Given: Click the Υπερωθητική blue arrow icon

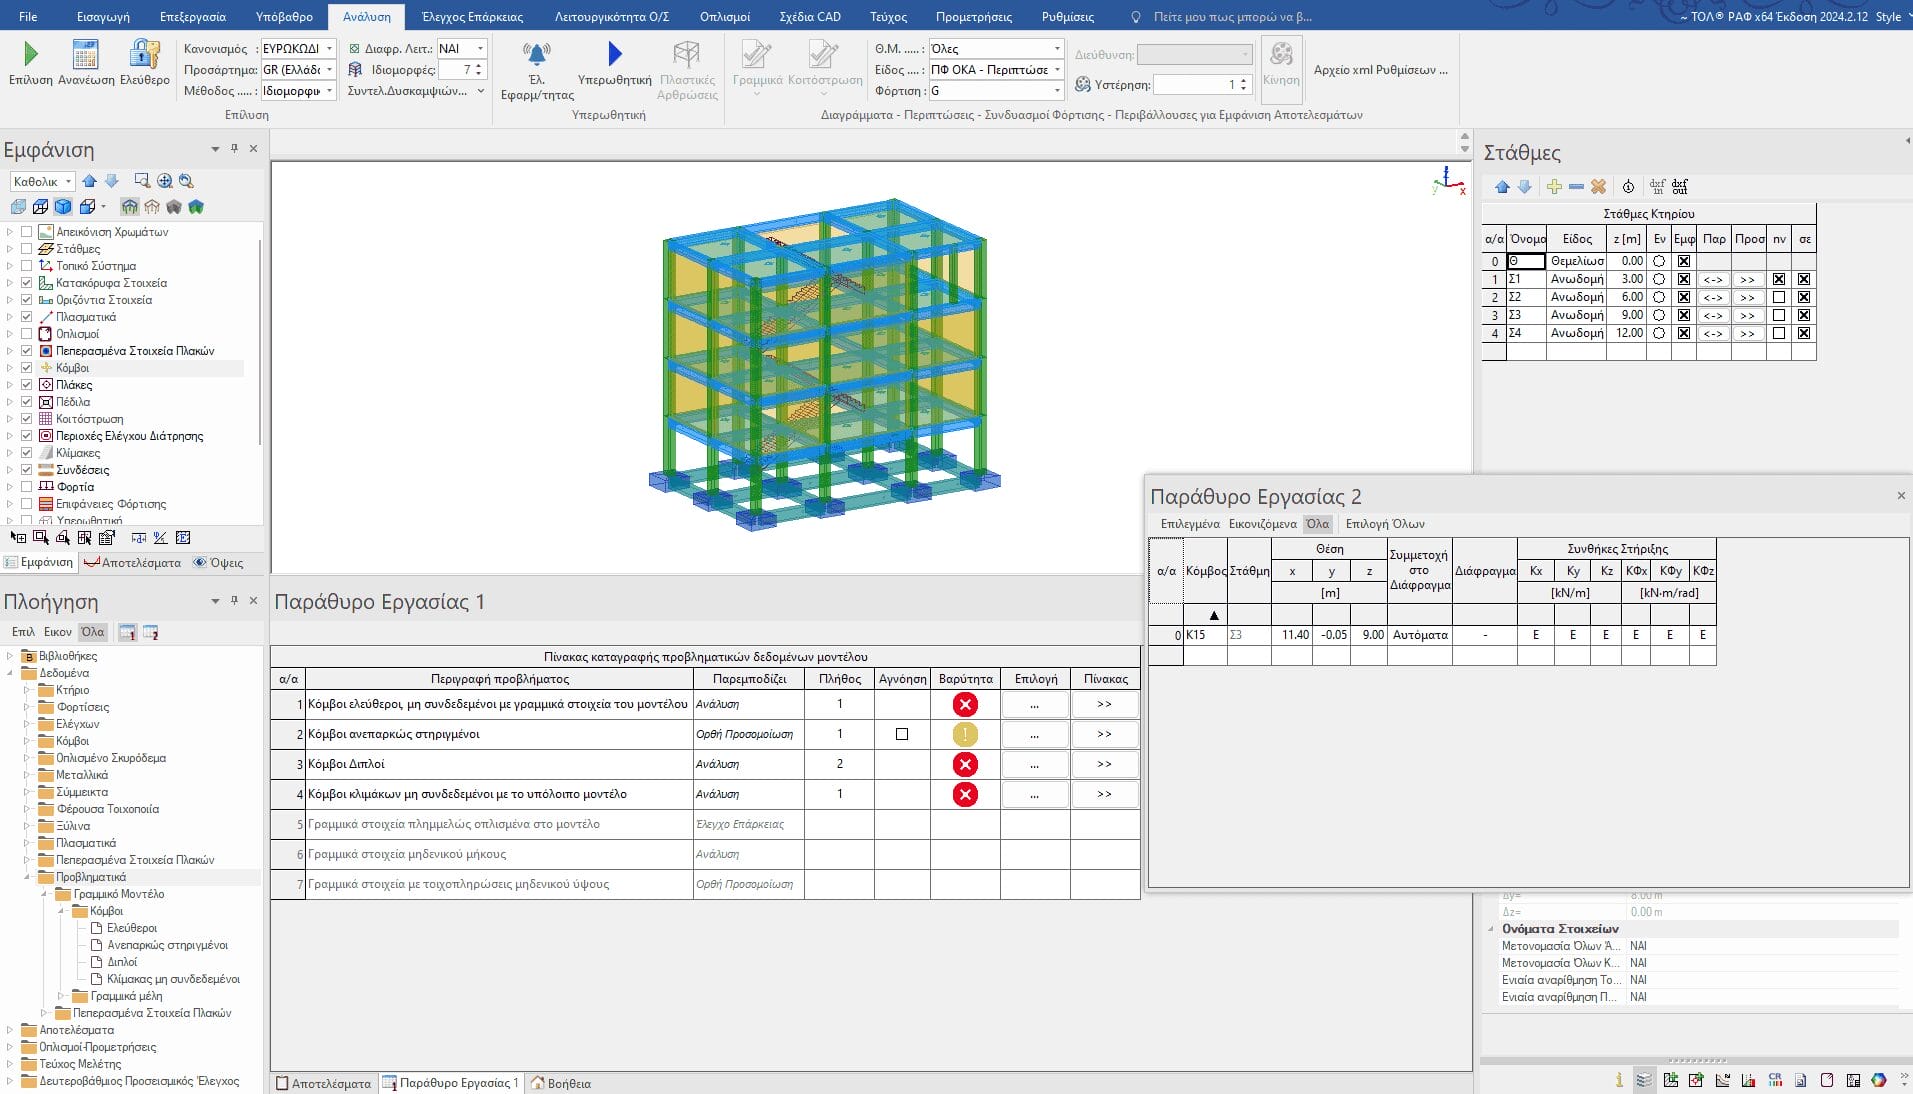Looking at the screenshot, I should 614,54.
